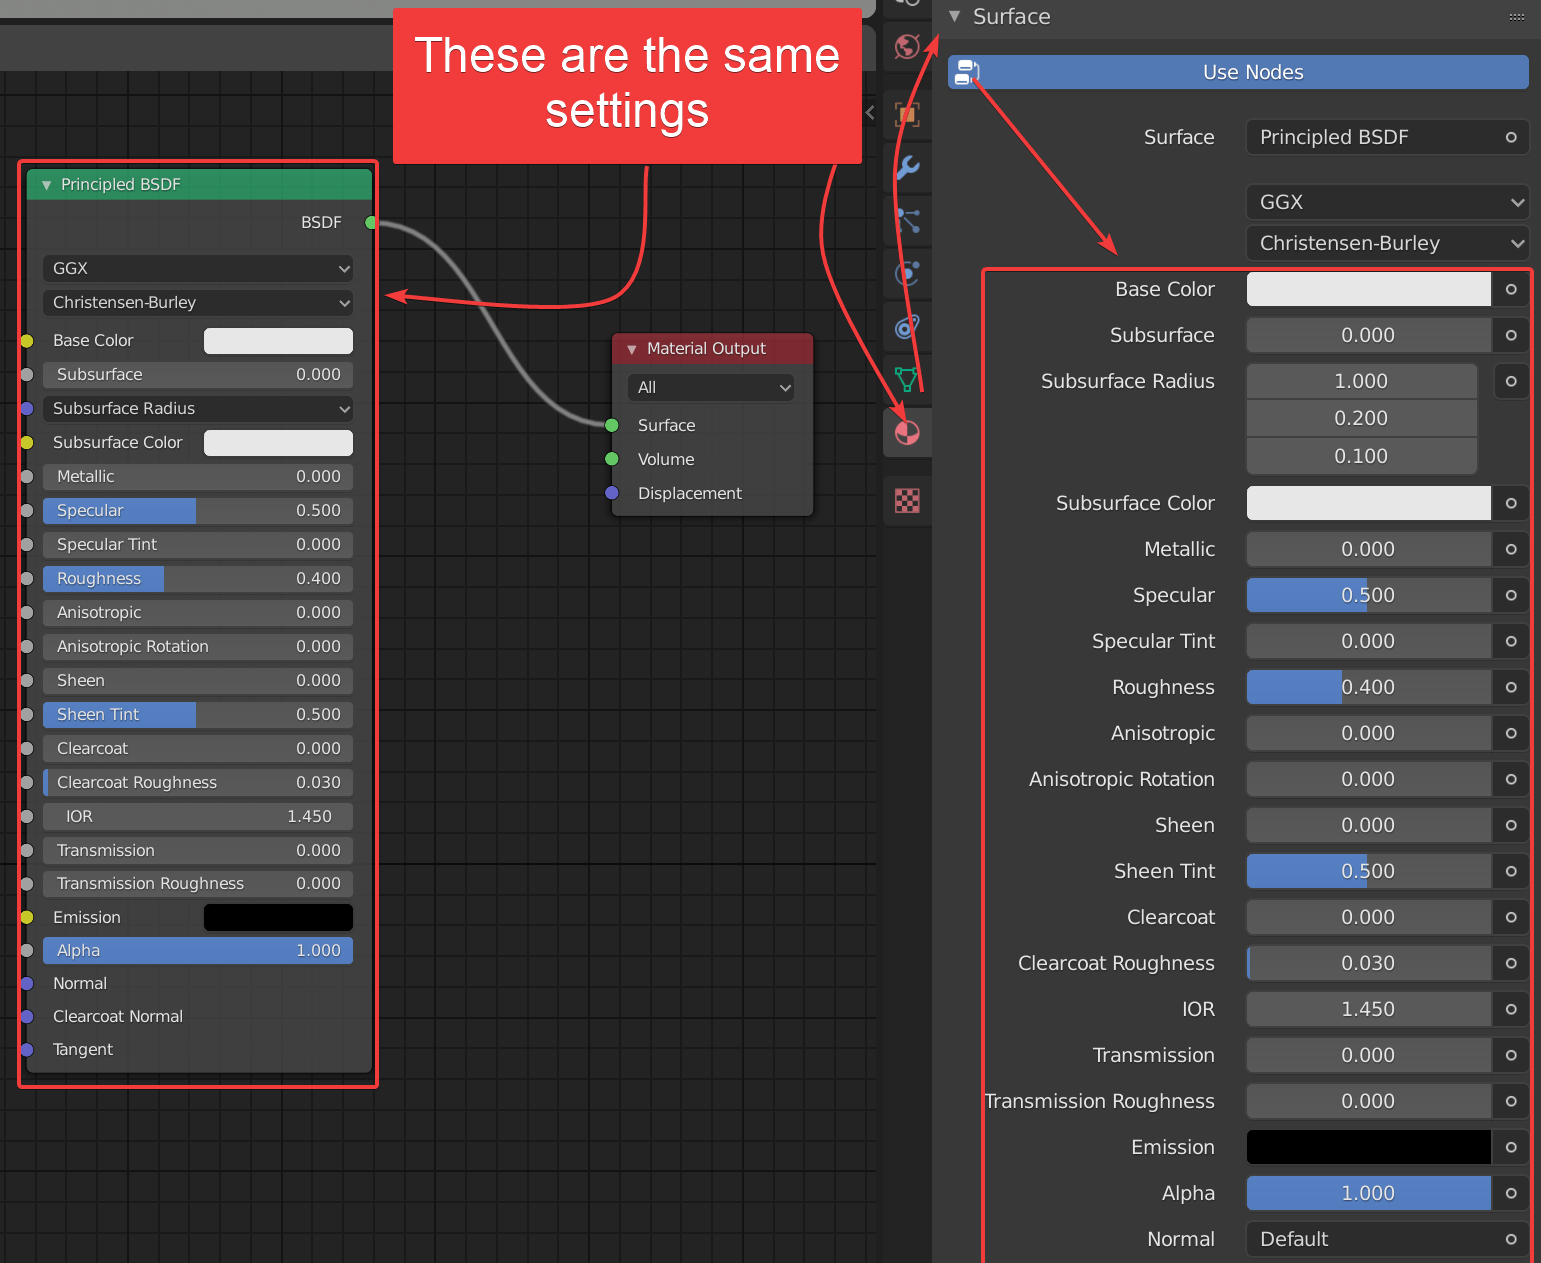1541x1263 pixels.
Task: Toggle animation keyframe dot for Roughness
Action: (1511, 687)
